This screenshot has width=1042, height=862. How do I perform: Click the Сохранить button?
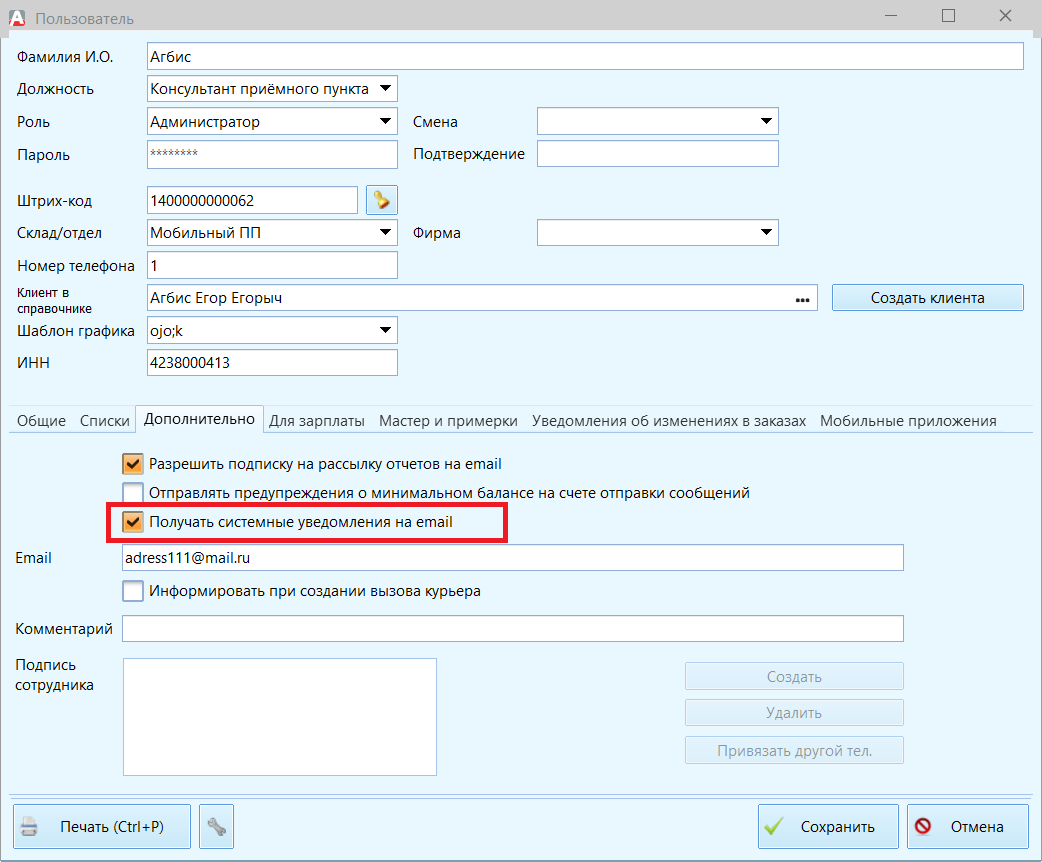pos(828,826)
